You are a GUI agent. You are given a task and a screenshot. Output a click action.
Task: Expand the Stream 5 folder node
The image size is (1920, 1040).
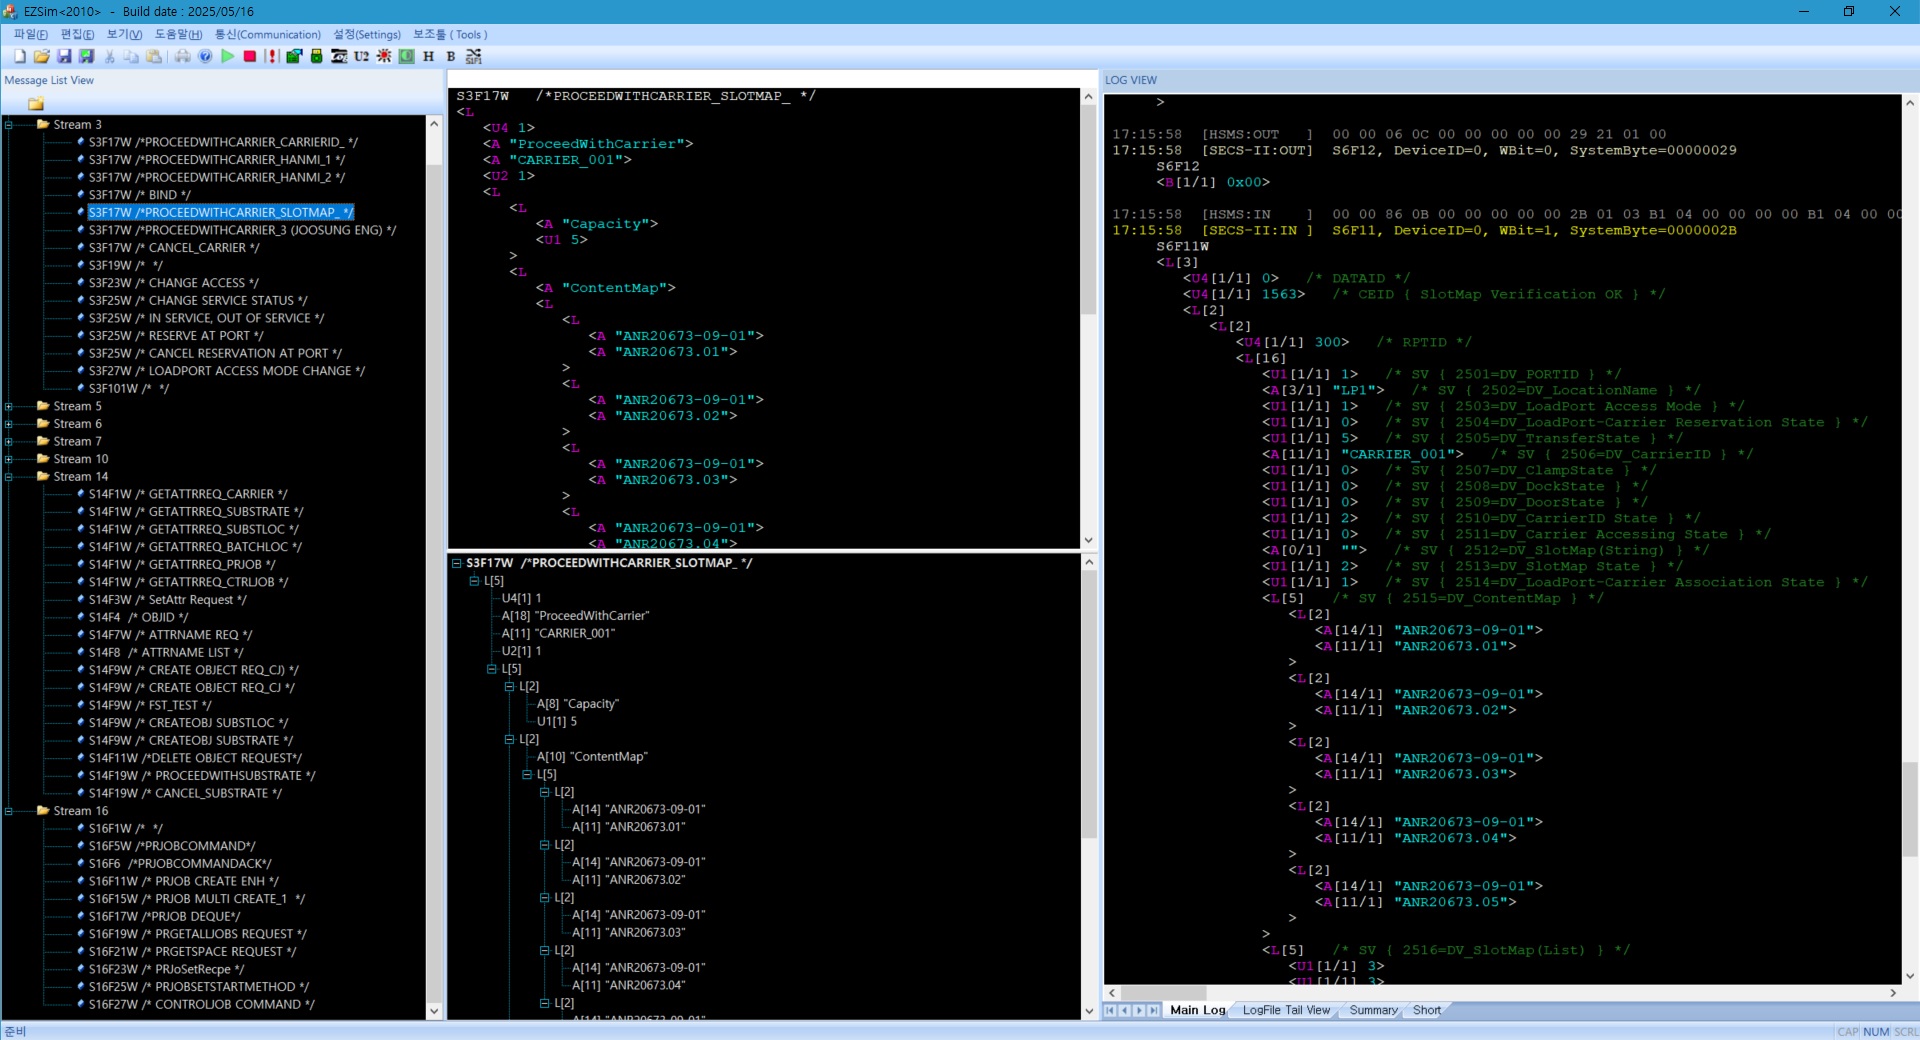(9, 406)
